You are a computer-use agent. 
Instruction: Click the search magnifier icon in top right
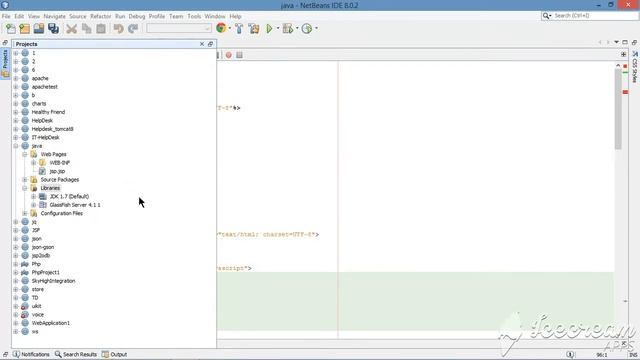pos(546,16)
